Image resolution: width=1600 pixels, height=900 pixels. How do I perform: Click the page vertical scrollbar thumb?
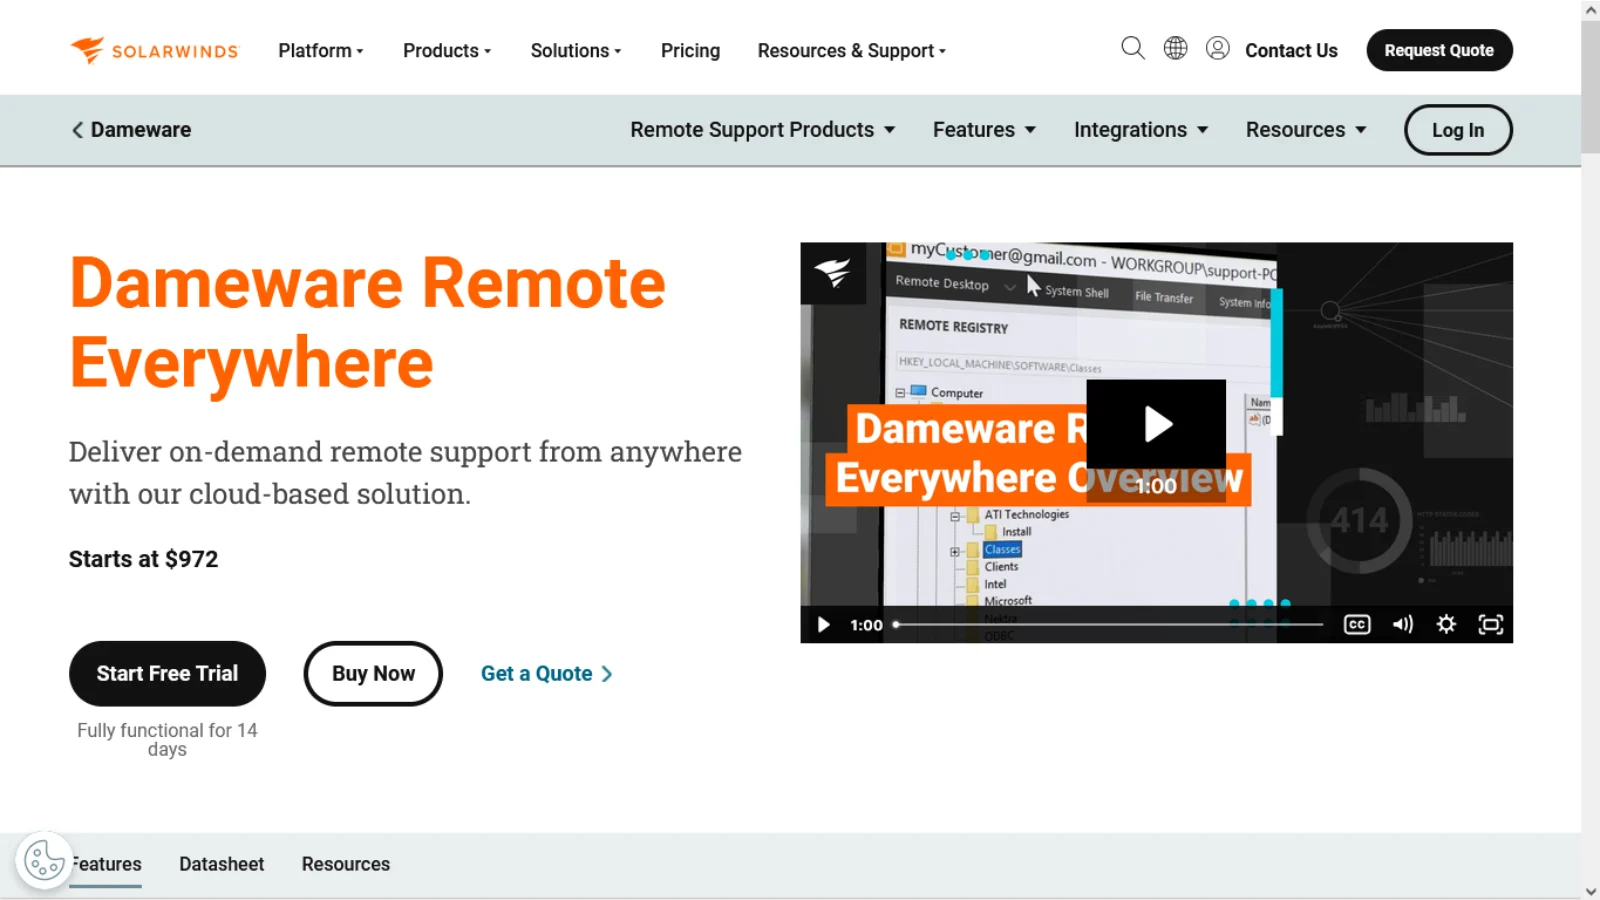[1590, 88]
